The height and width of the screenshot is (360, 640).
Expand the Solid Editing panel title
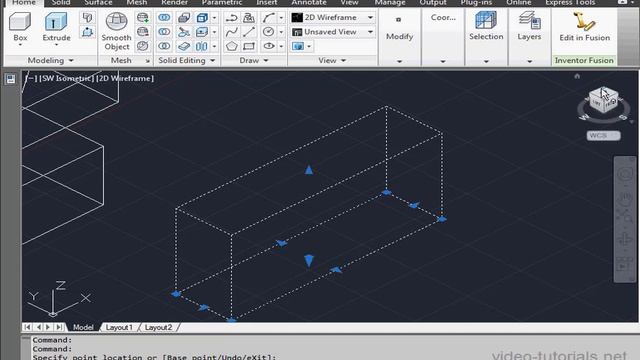(186, 60)
